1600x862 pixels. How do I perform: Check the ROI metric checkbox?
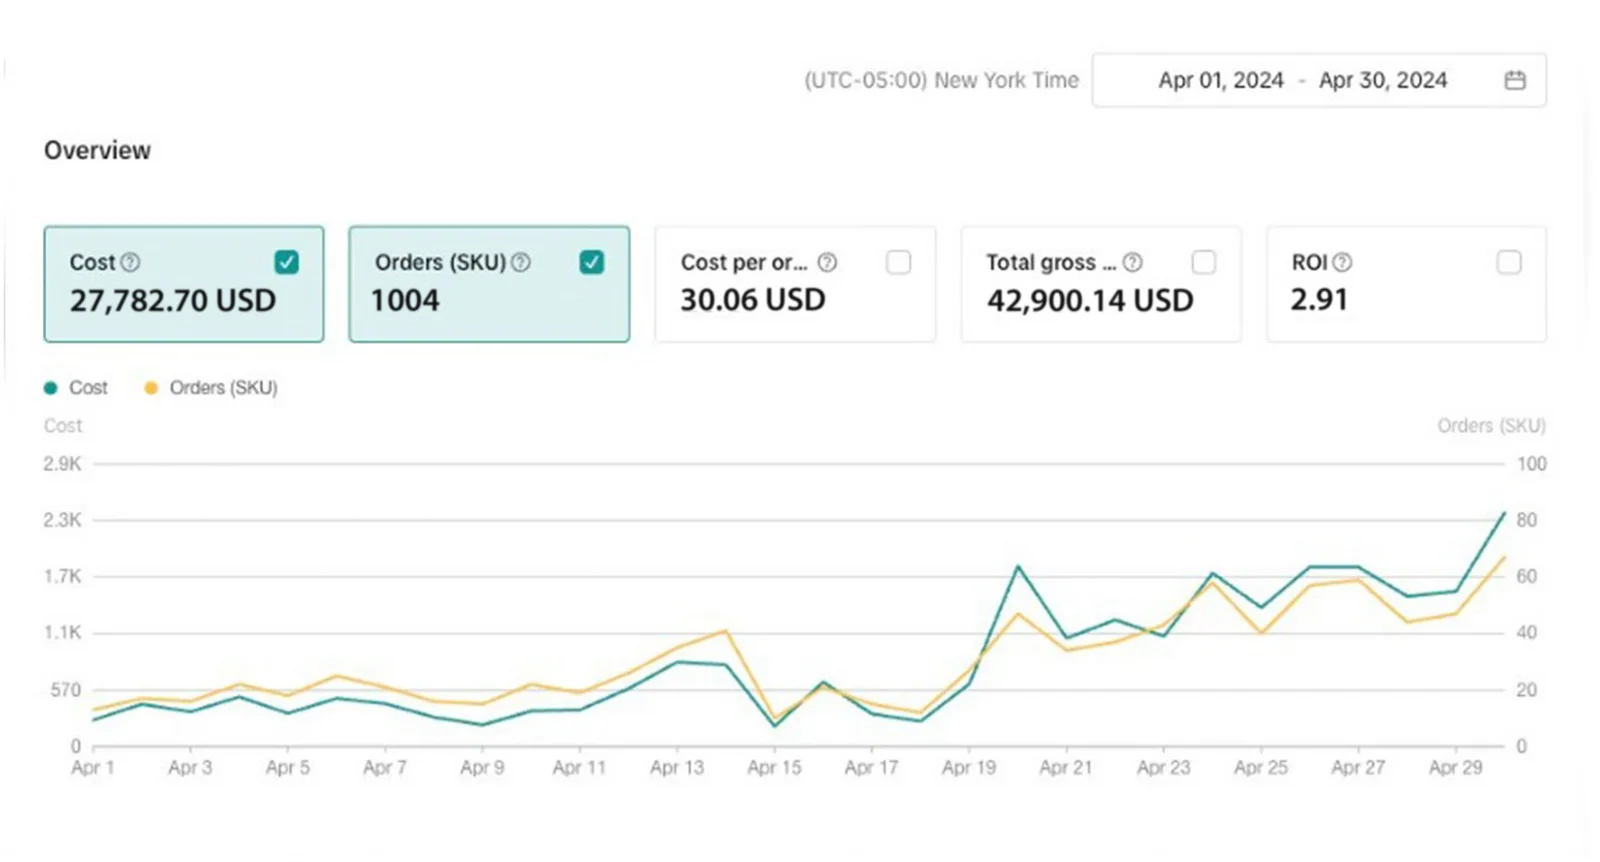click(x=1508, y=262)
